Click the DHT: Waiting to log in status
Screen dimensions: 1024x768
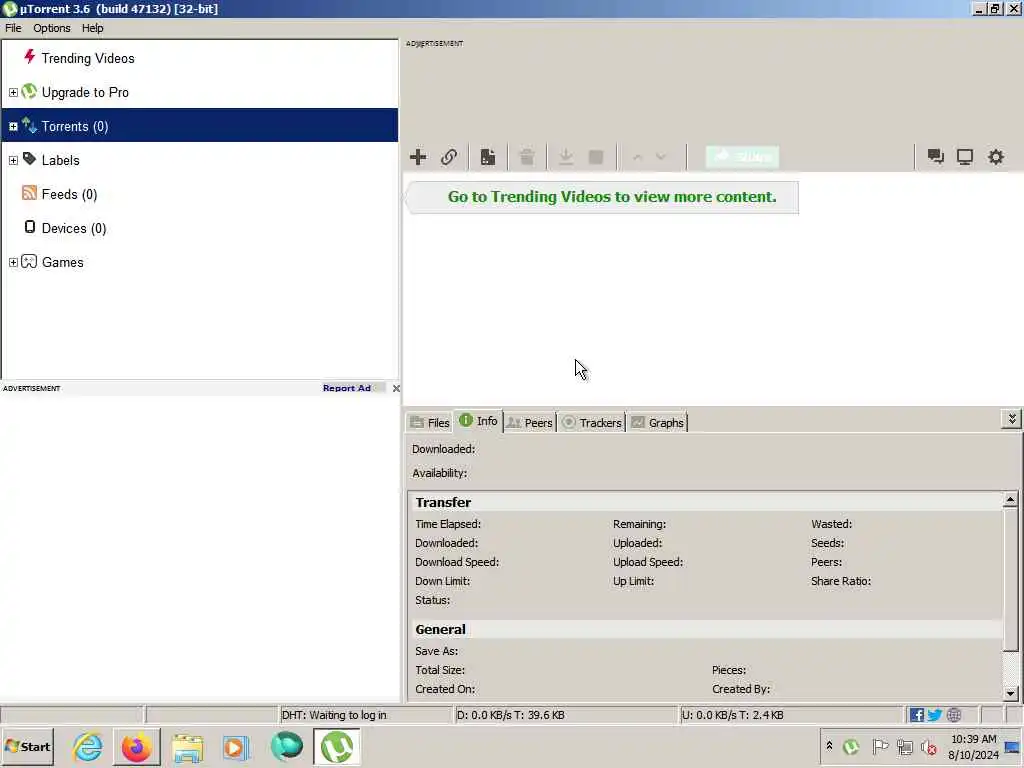click(334, 715)
